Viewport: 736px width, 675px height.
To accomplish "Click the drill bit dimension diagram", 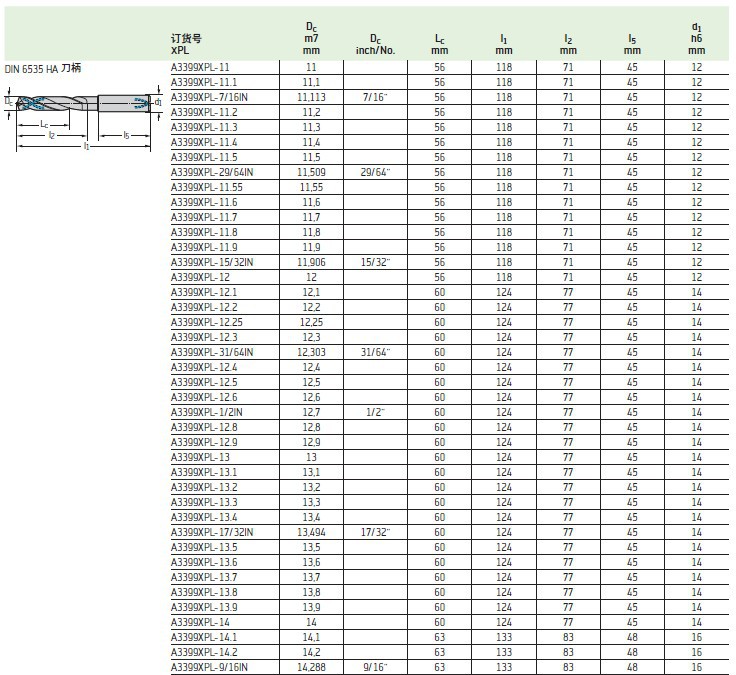I will [x=83, y=118].
